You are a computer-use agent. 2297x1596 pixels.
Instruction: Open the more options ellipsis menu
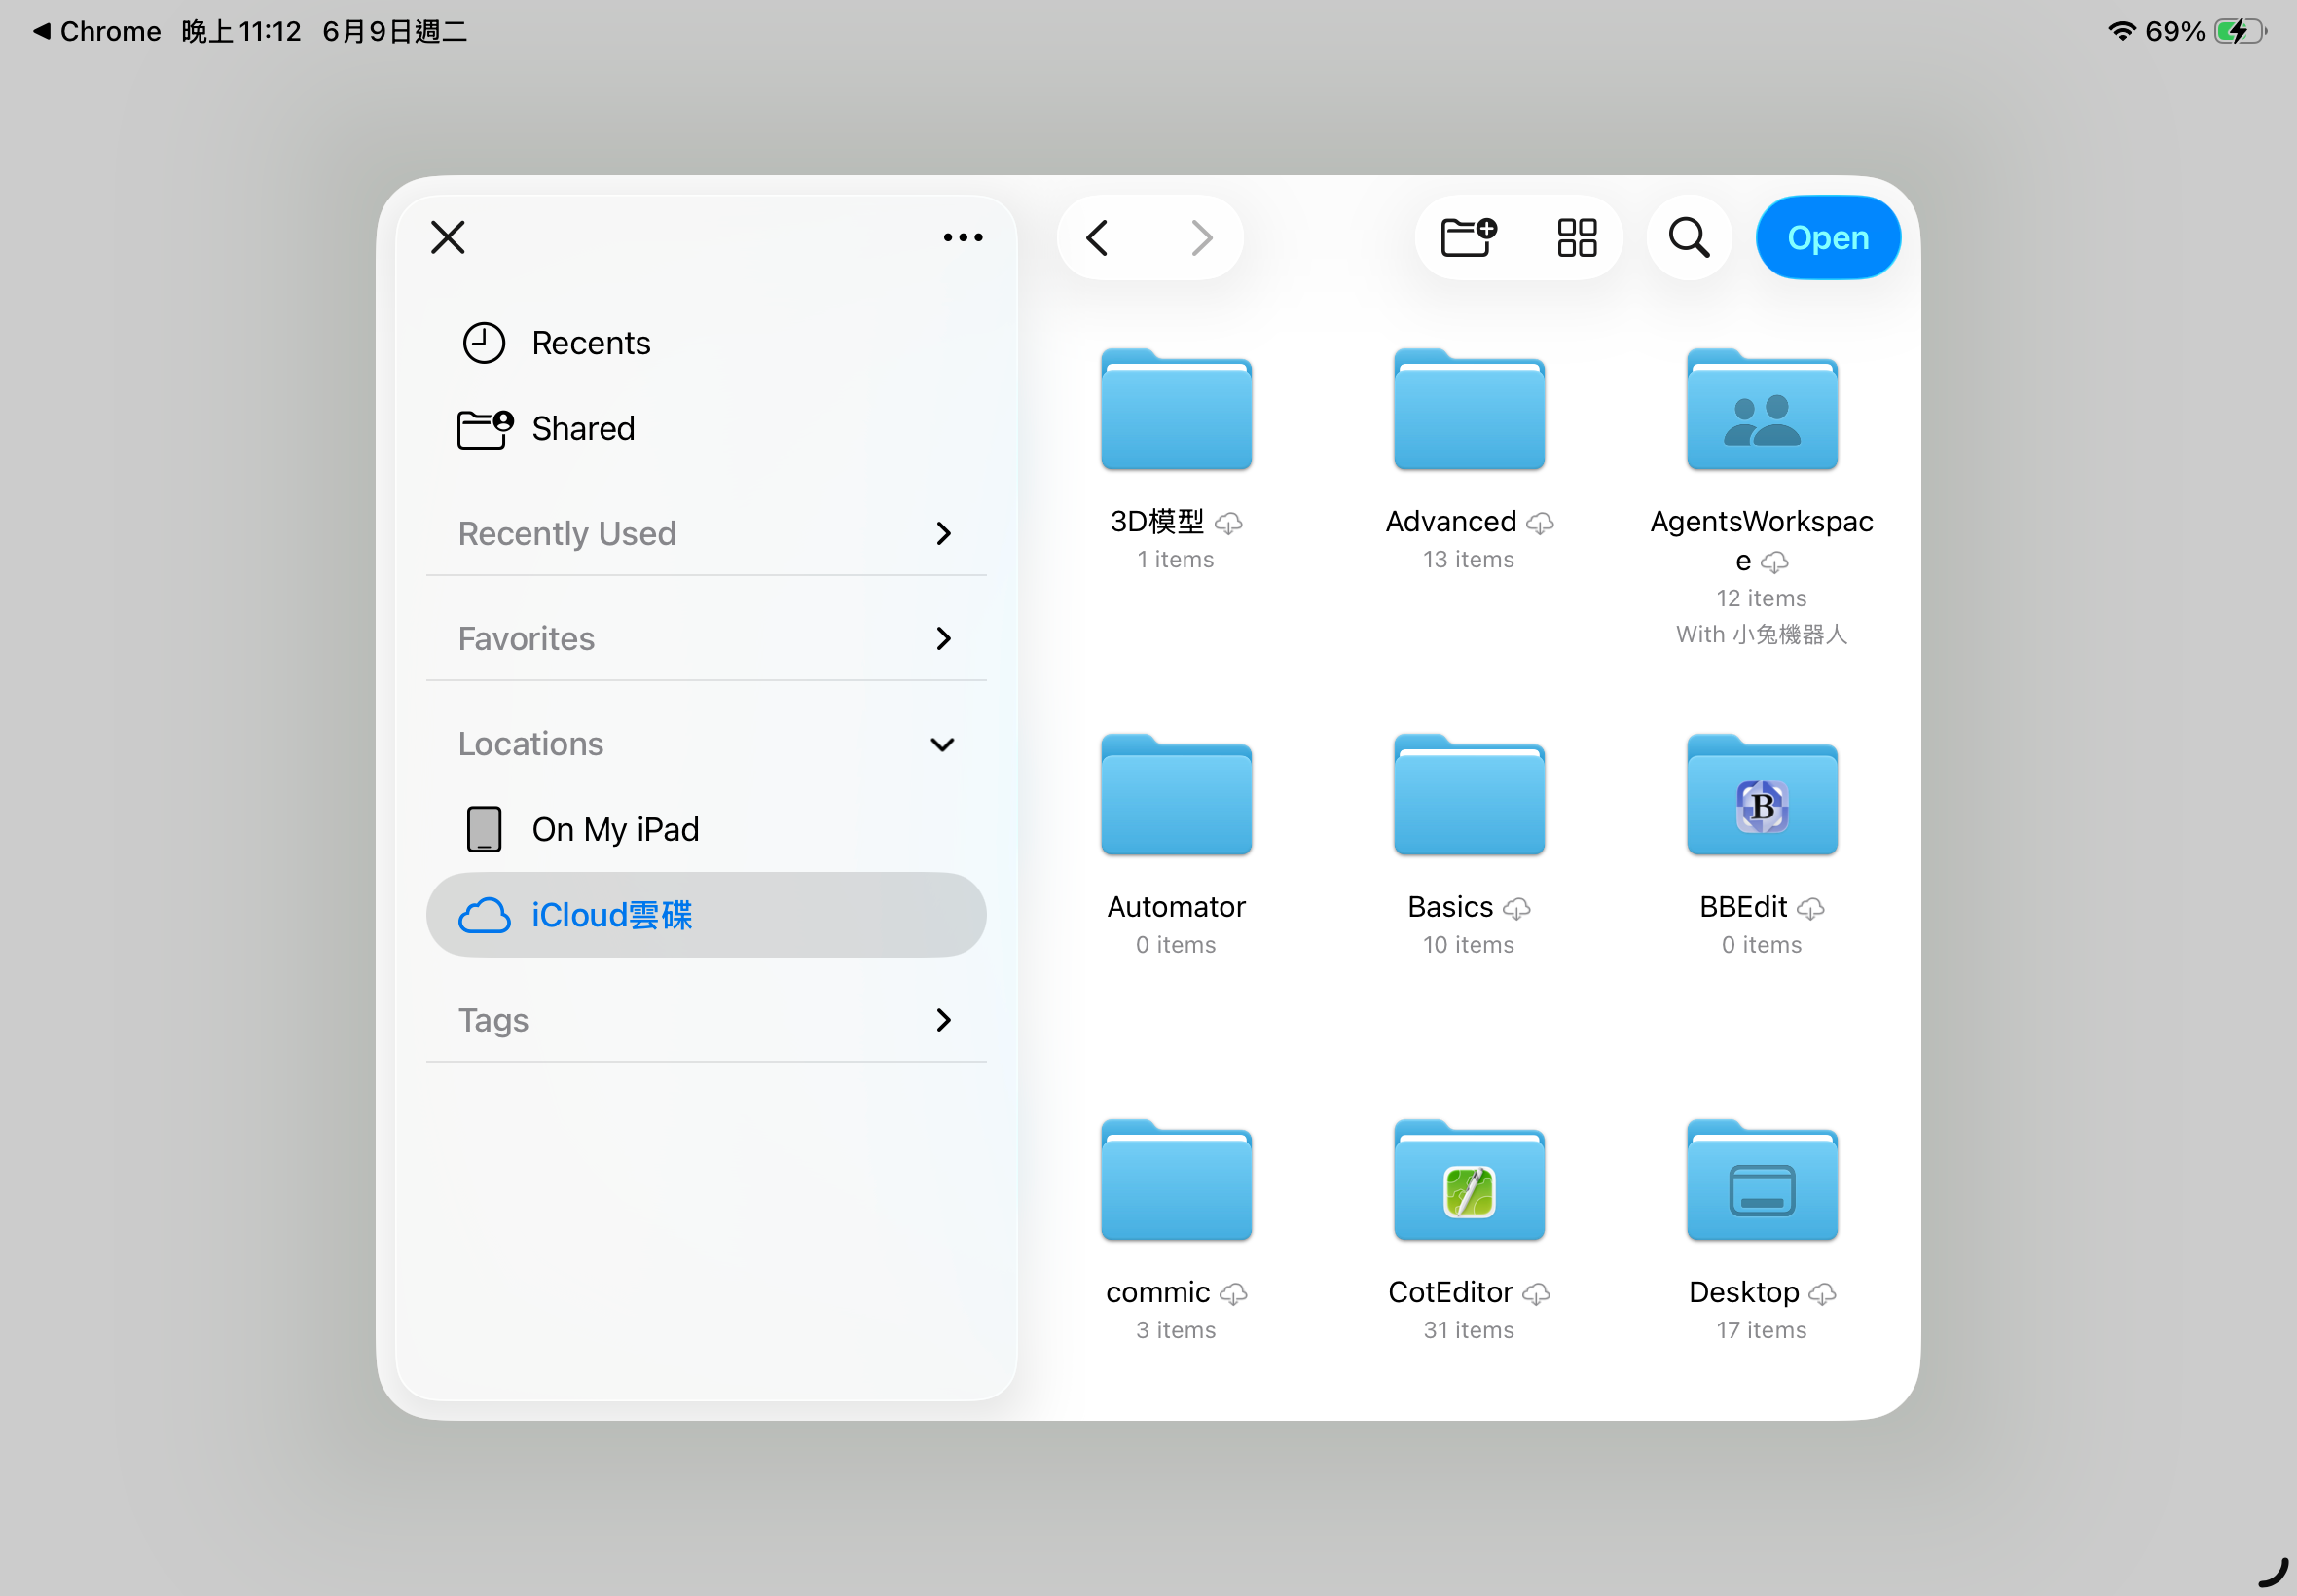click(x=962, y=237)
